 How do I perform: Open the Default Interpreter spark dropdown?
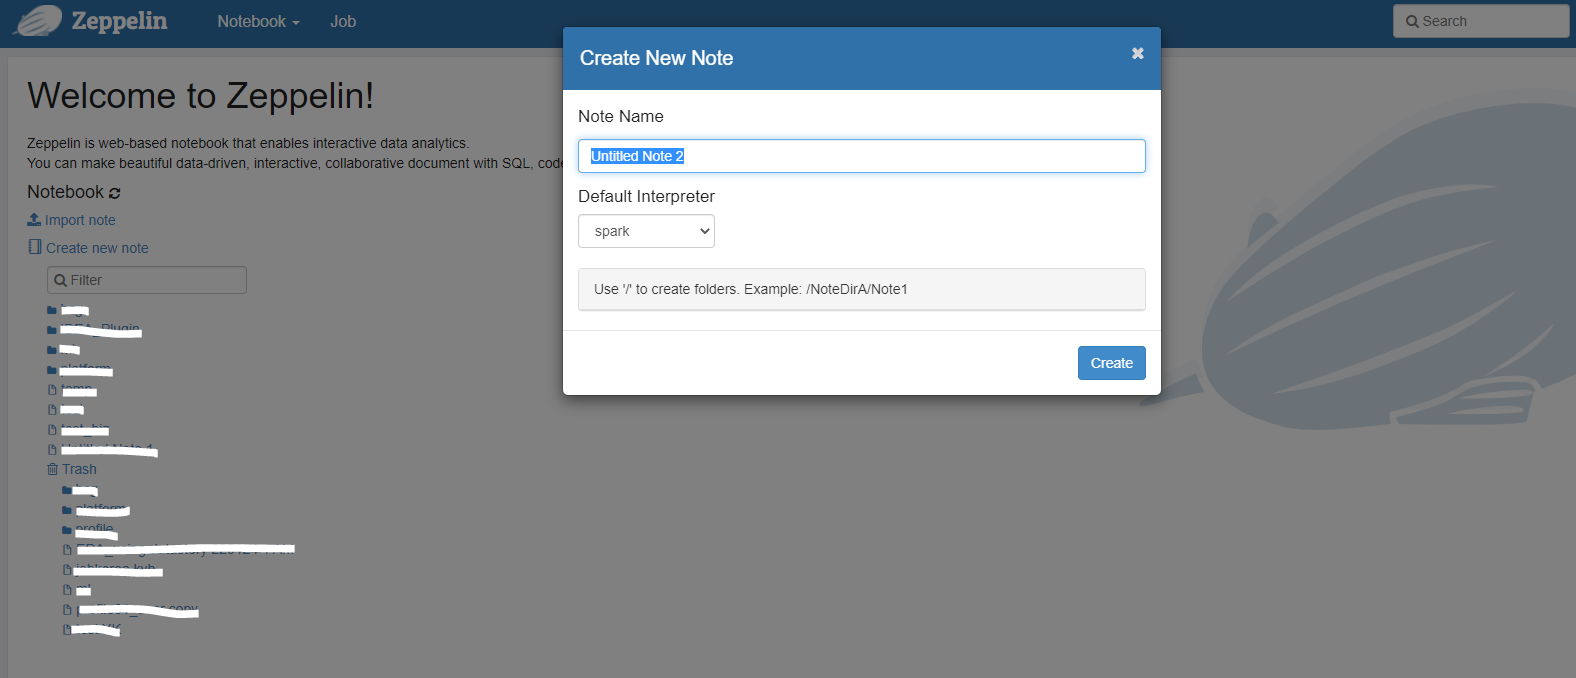click(646, 231)
